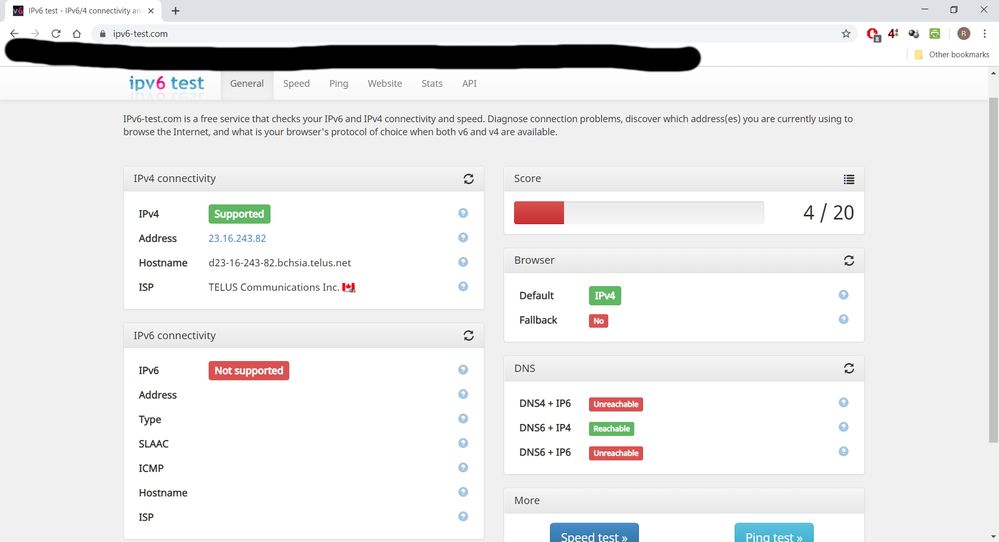Open the Website tab
999x542 pixels.
384,84
